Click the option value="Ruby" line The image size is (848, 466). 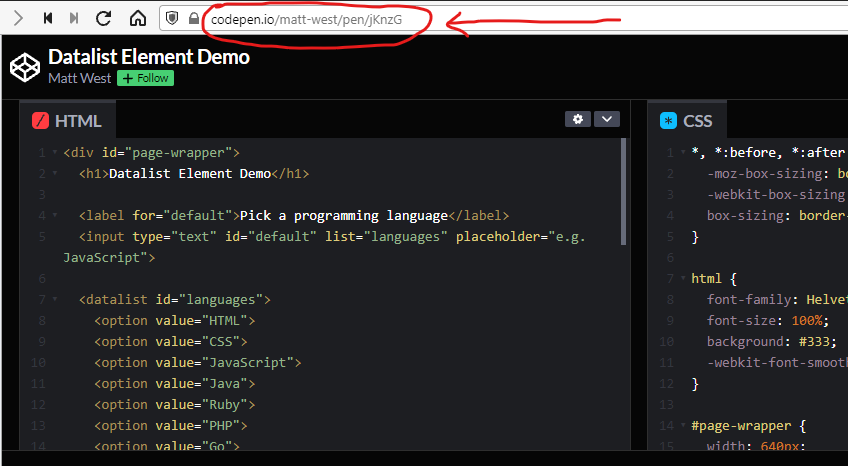(x=175, y=405)
